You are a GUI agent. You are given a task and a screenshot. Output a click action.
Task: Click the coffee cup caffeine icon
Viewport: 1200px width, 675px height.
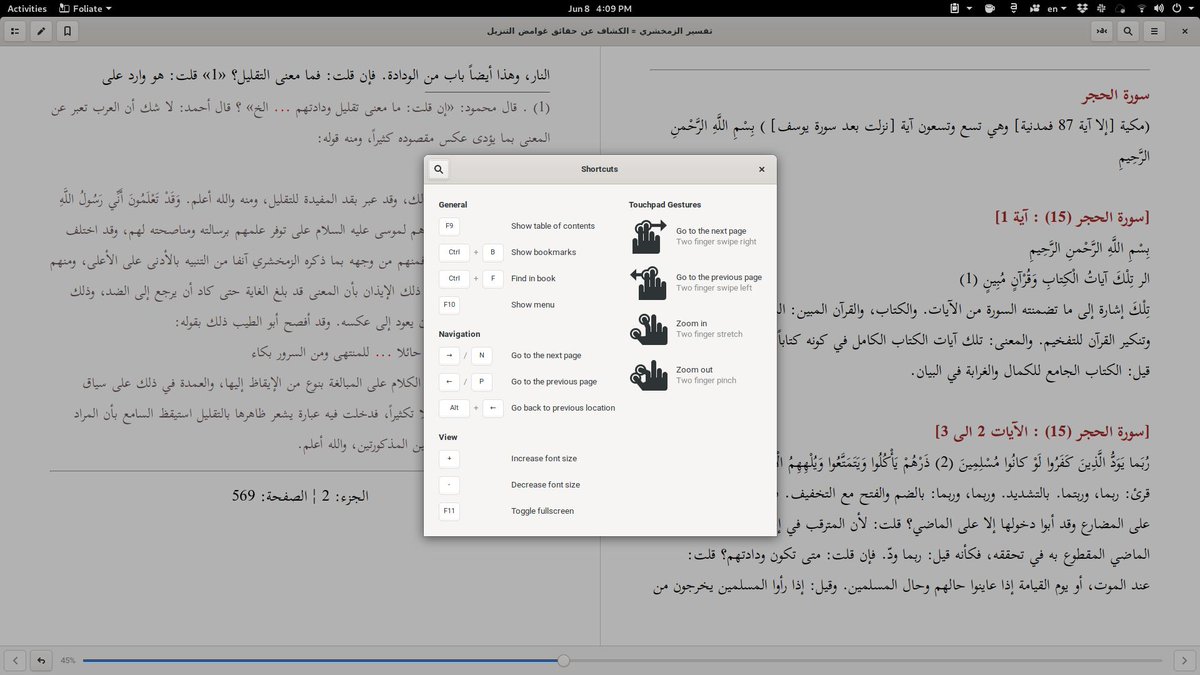(989, 8)
